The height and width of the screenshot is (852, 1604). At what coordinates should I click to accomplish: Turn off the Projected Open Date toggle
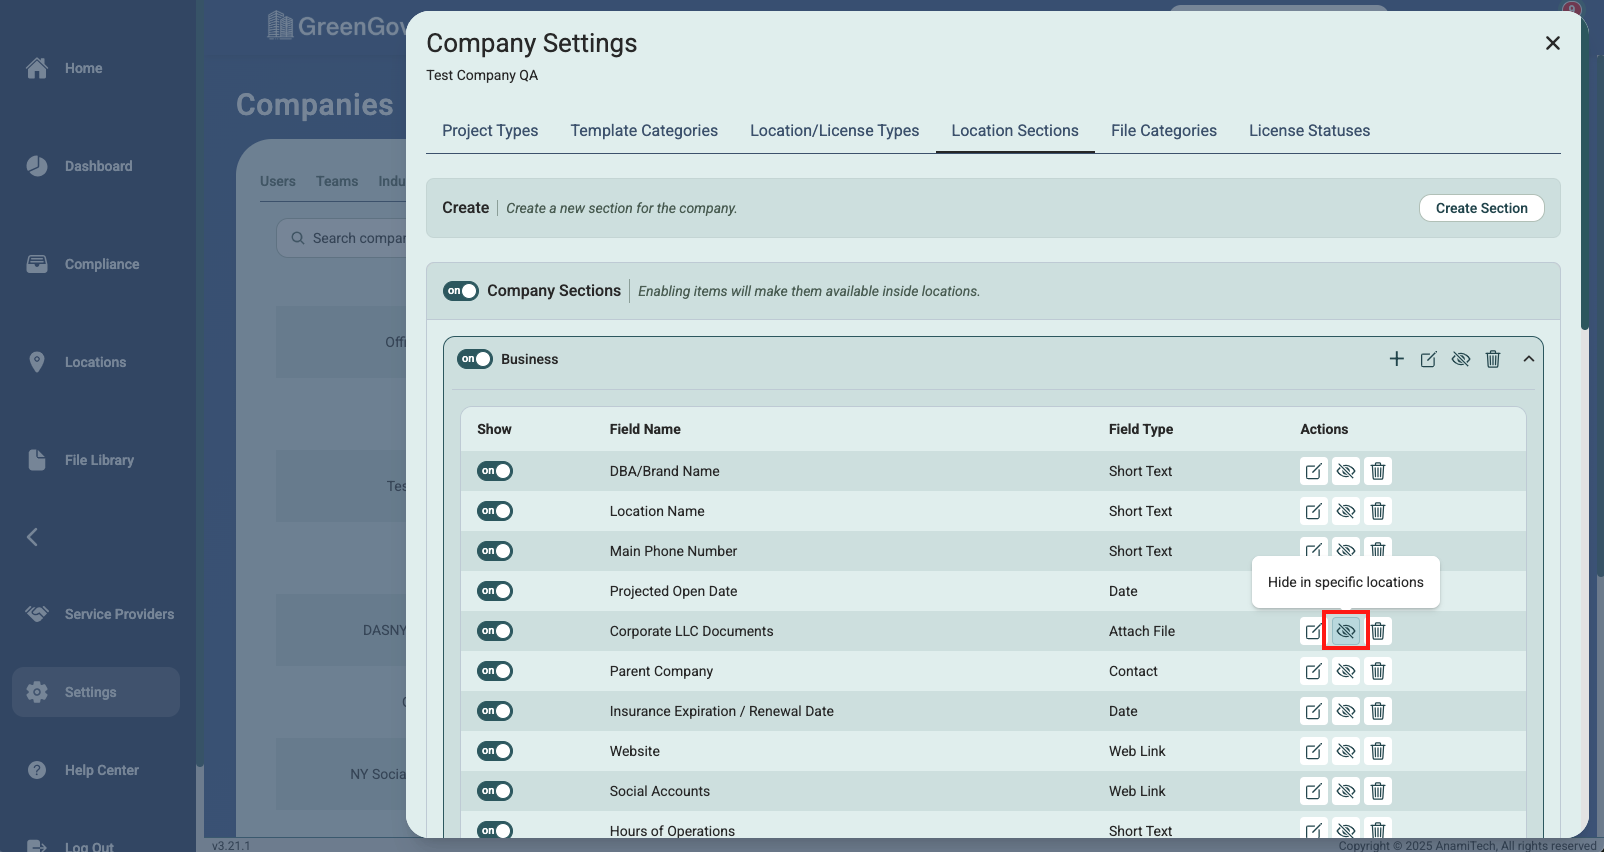coord(495,591)
